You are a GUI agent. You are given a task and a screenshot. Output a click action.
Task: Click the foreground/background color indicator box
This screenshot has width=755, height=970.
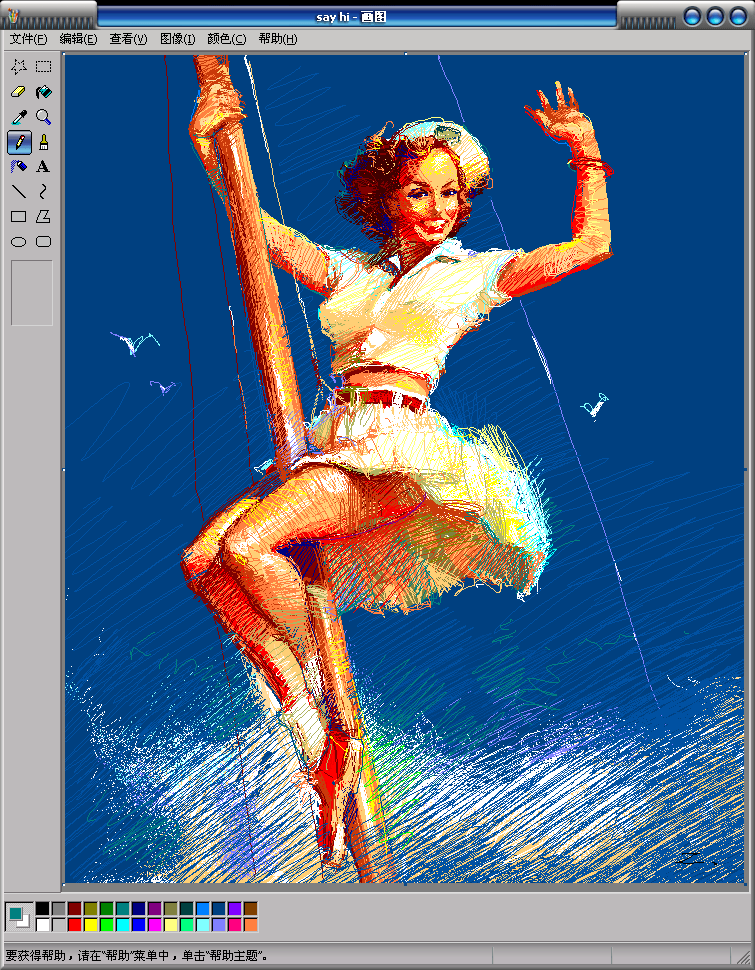point(19,917)
